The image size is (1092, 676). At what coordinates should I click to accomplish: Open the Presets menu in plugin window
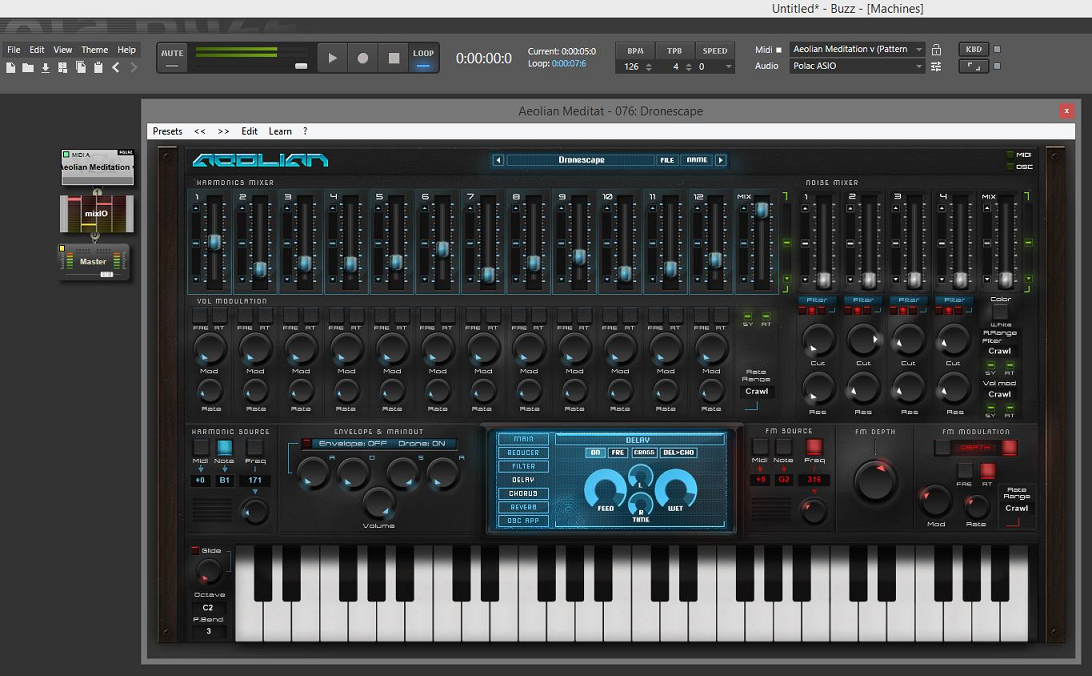click(167, 132)
